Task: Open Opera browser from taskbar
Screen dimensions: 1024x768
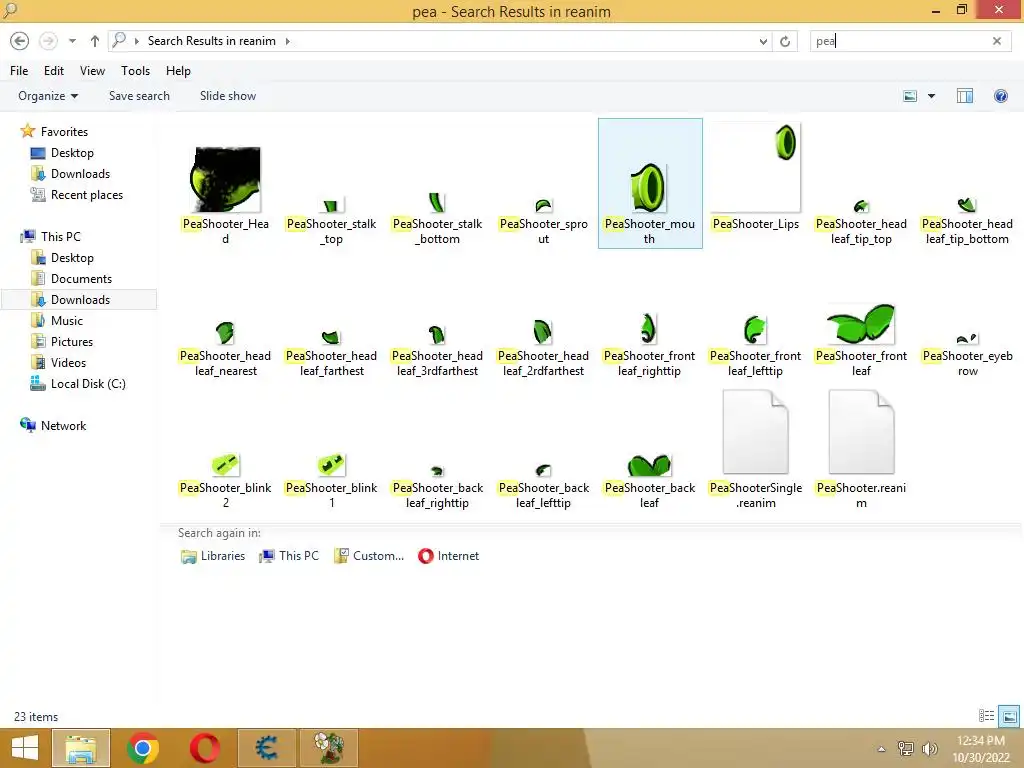Action: point(204,748)
